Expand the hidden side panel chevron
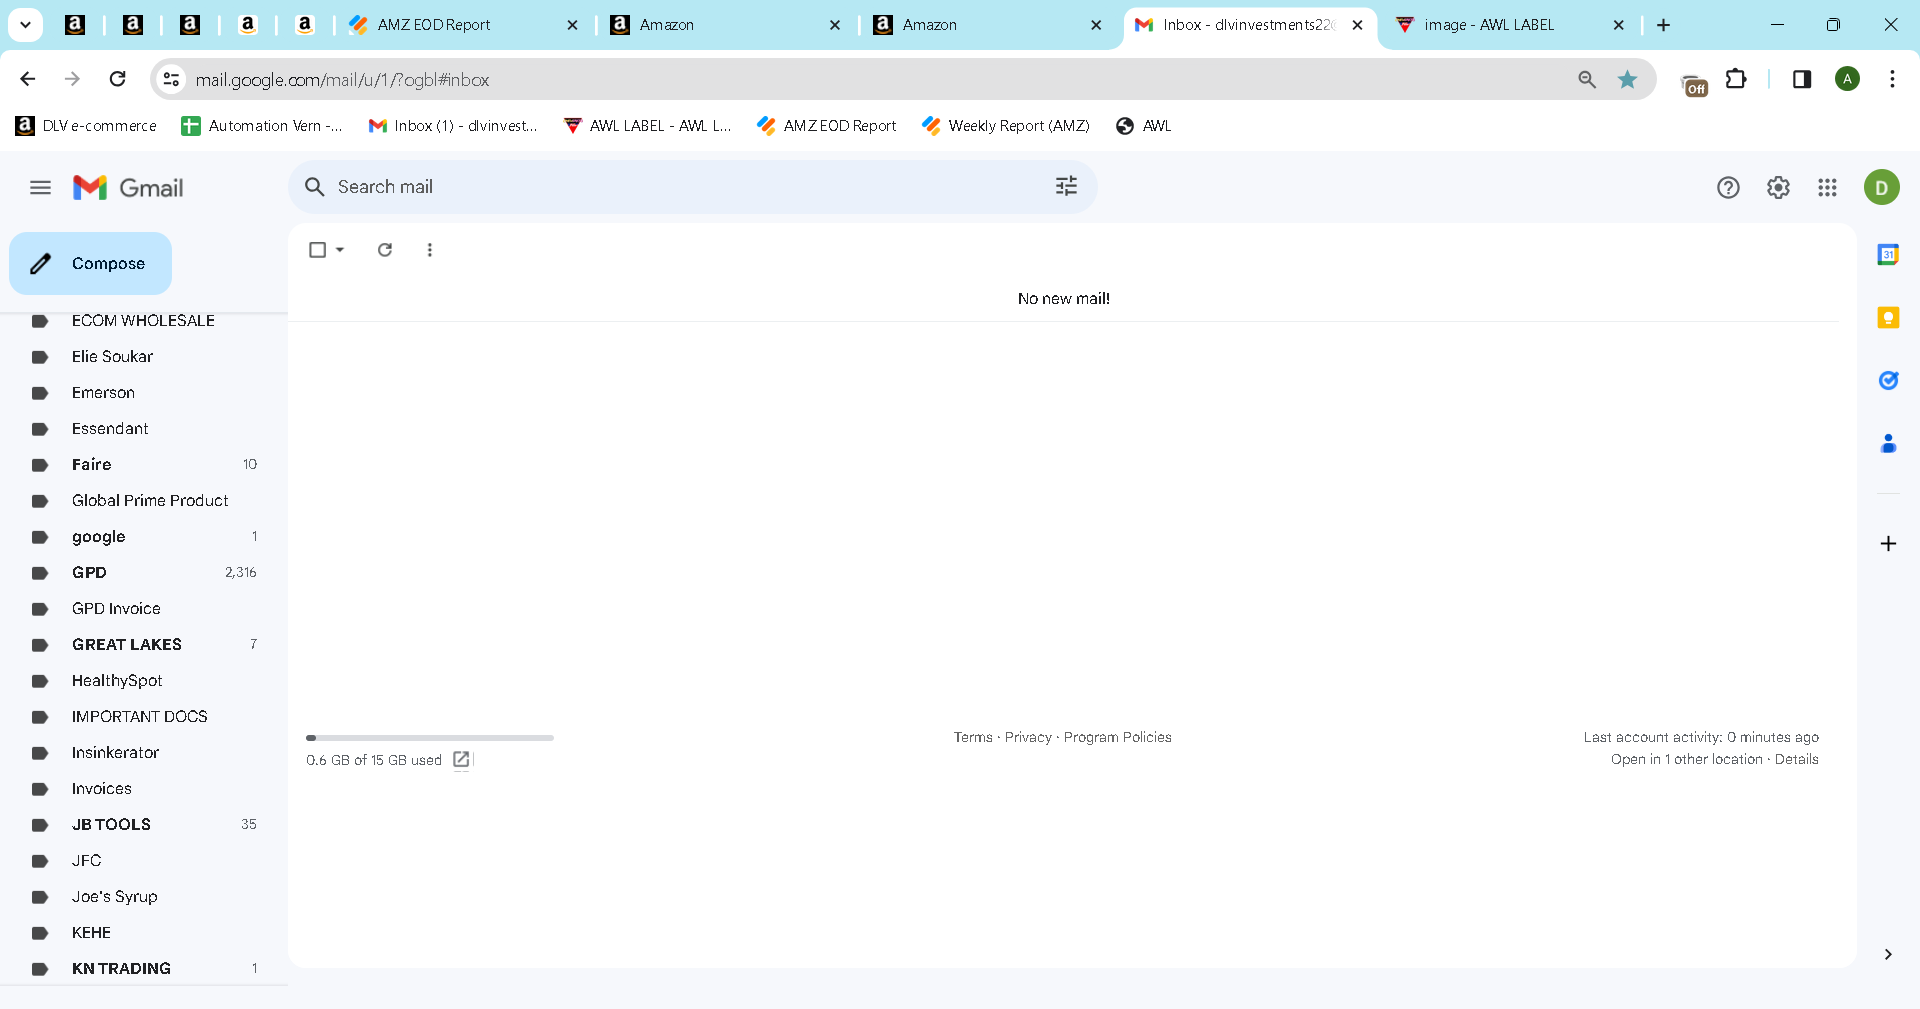This screenshot has height=1009, width=1920. (1887, 955)
